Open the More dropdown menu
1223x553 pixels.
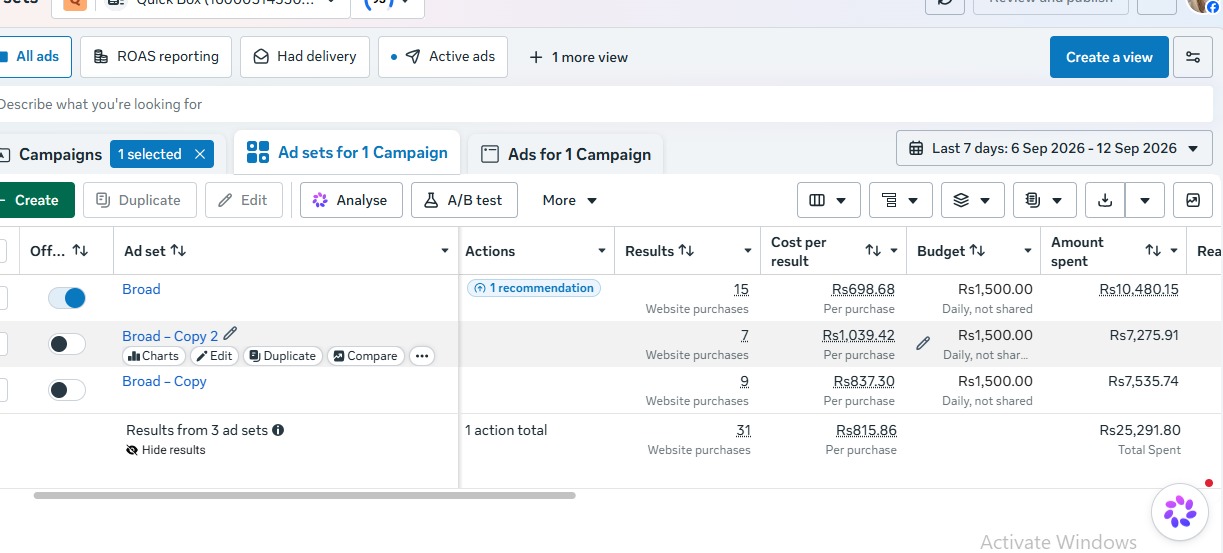pyautogui.click(x=569, y=200)
